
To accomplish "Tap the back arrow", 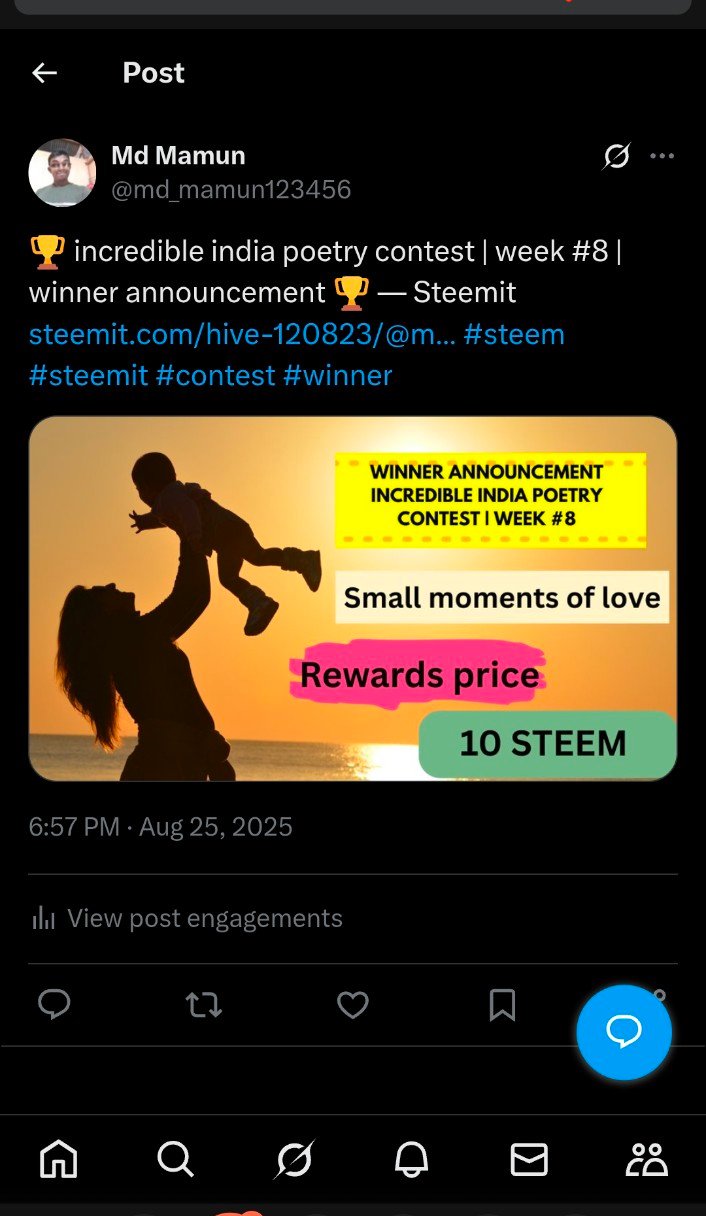I will click(x=44, y=73).
